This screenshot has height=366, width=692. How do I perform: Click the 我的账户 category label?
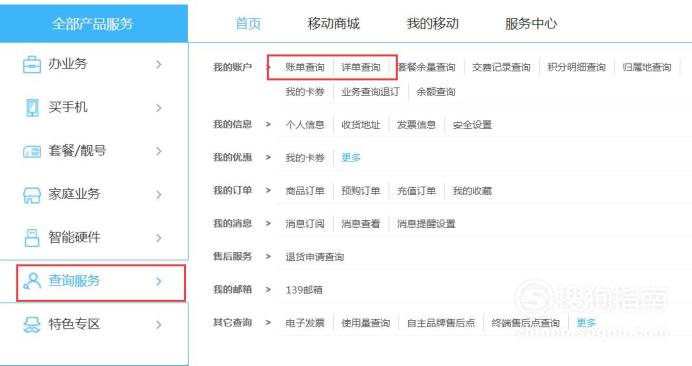[232, 67]
